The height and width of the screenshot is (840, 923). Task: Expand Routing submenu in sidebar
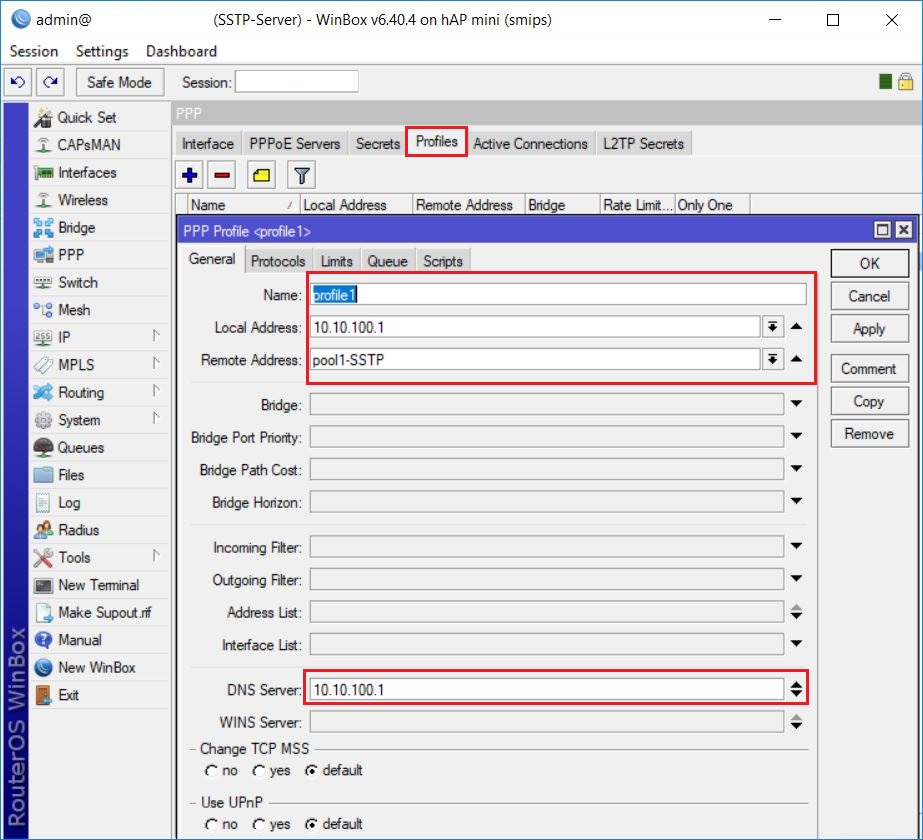pos(156,391)
